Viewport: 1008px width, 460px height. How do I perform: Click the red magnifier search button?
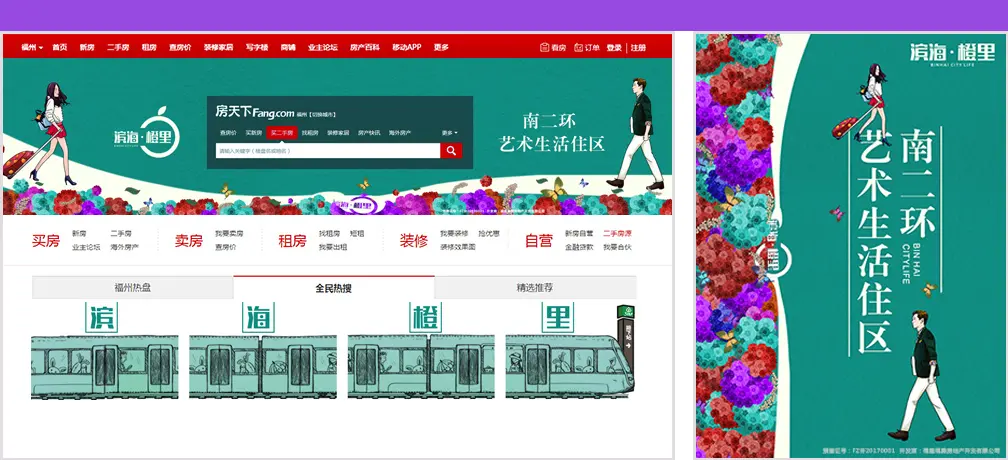tap(451, 150)
